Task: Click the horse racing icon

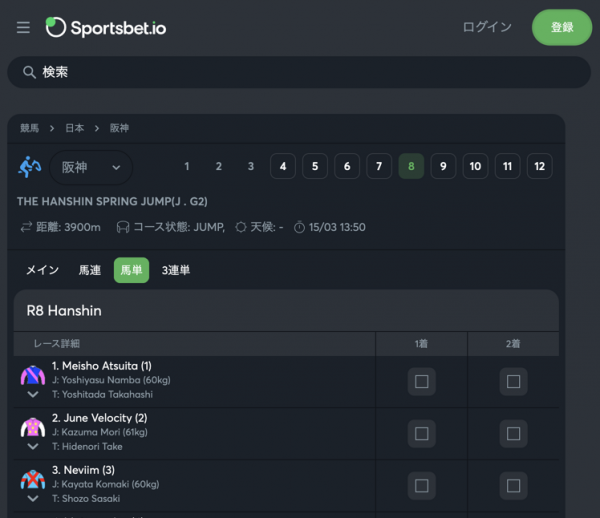Action: coord(30,166)
